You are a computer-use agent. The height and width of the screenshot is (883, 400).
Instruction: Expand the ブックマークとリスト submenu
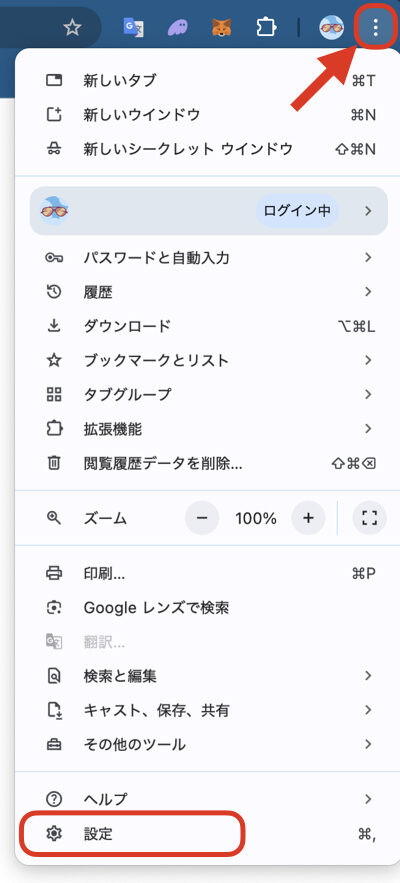(208, 360)
